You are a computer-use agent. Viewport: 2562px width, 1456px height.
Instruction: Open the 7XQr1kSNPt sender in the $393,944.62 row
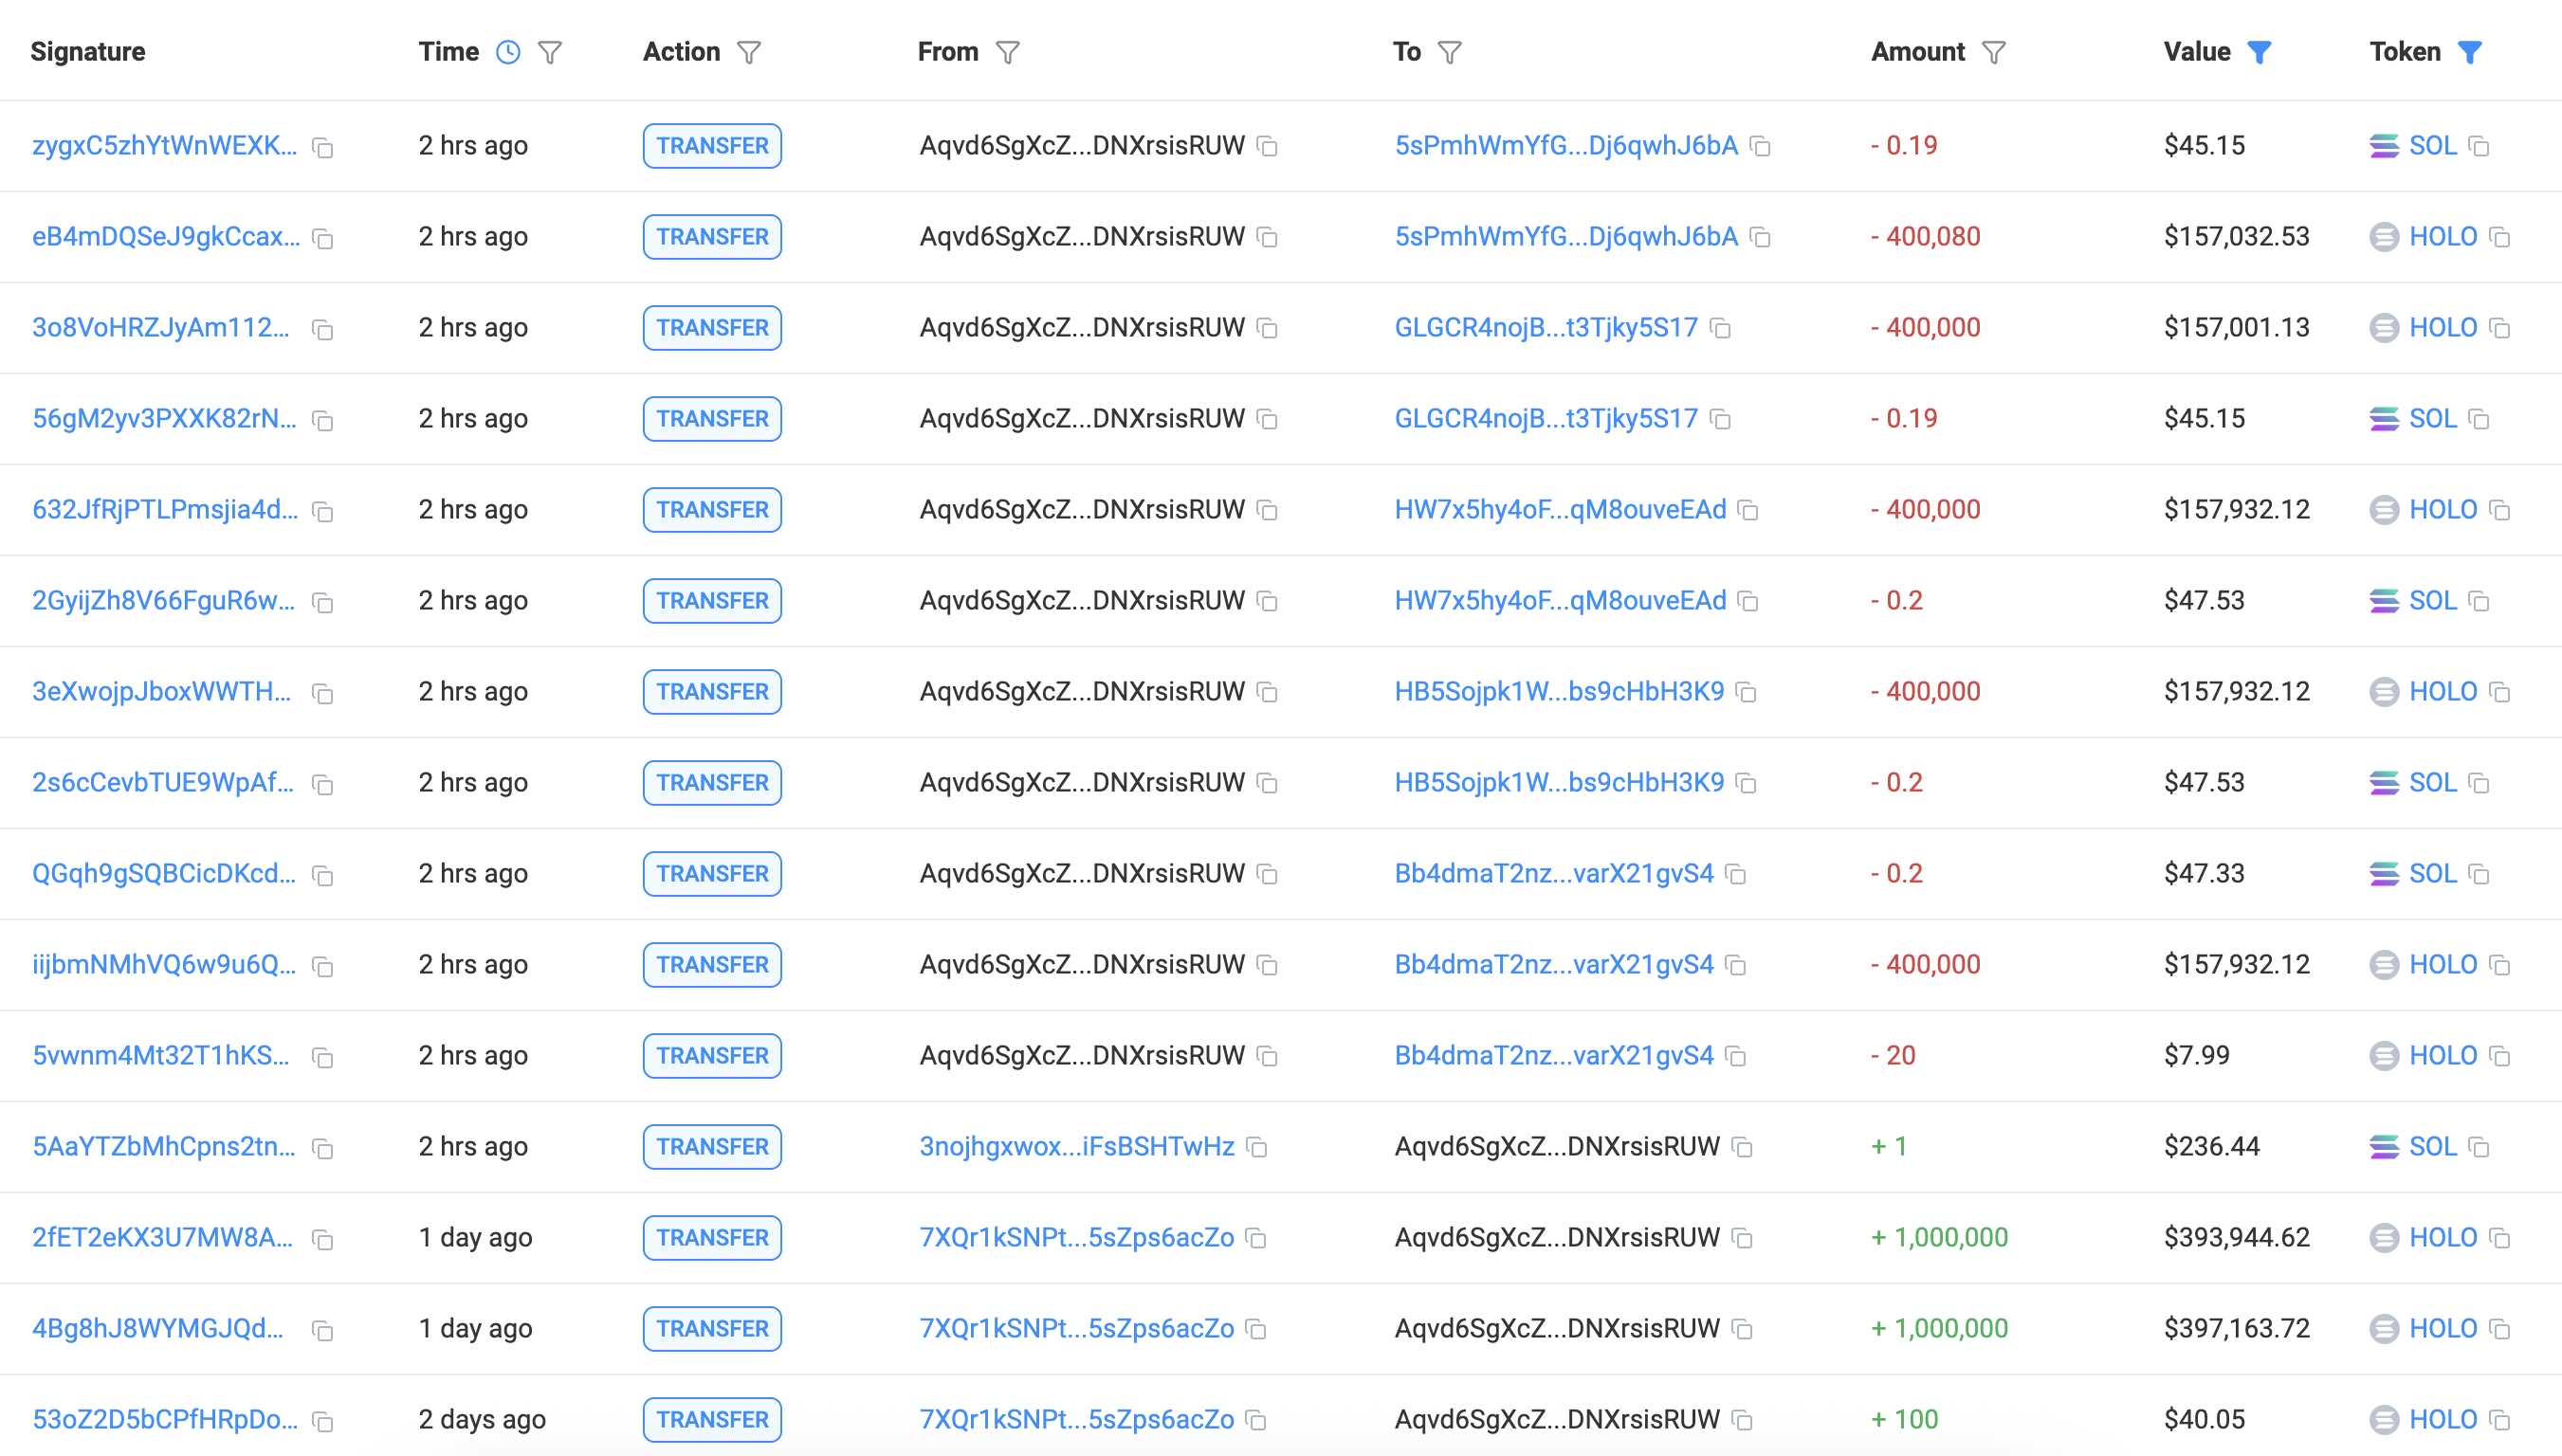pyautogui.click(x=1077, y=1238)
